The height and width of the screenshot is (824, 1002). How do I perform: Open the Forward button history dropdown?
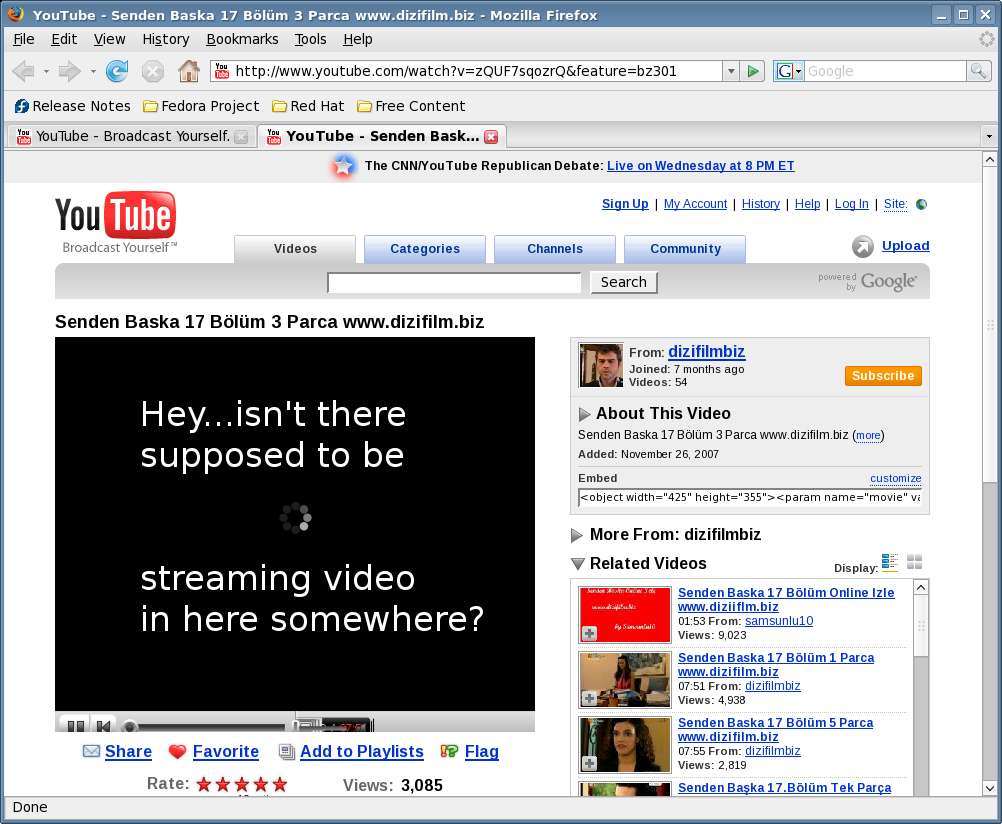tap(93, 72)
